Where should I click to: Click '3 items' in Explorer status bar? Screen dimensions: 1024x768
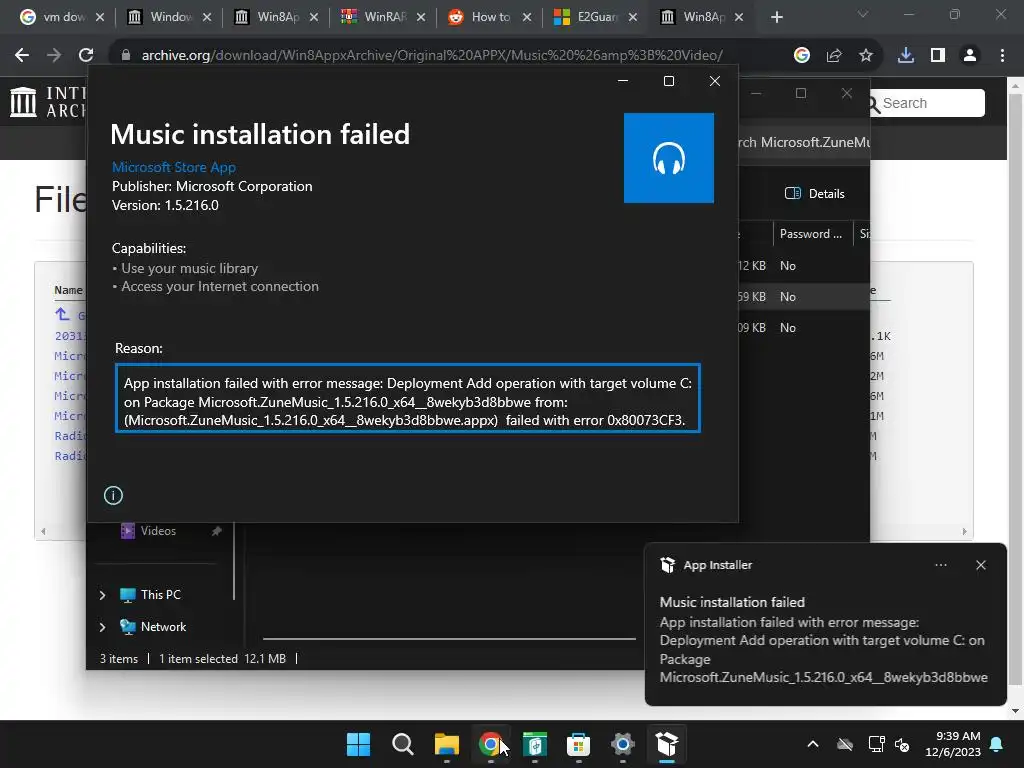click(119, 659)
